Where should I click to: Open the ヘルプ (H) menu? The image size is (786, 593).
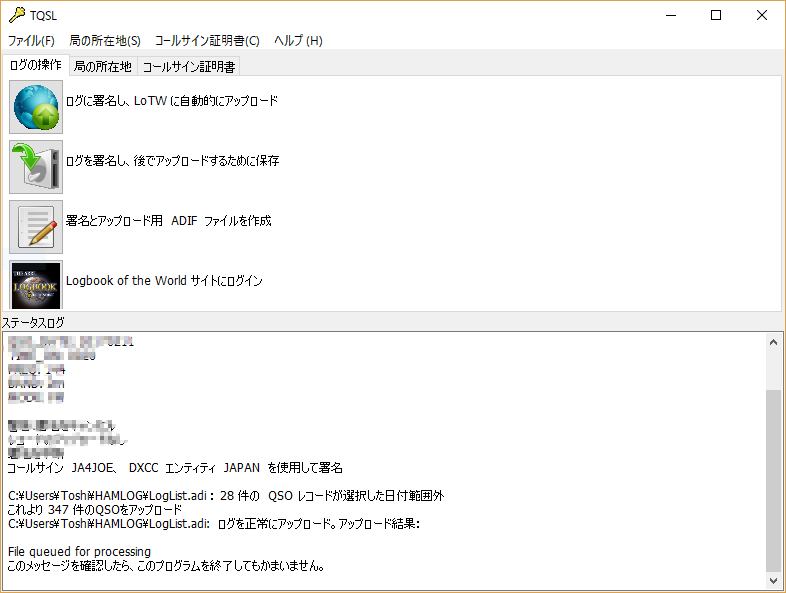click(298, 41)
